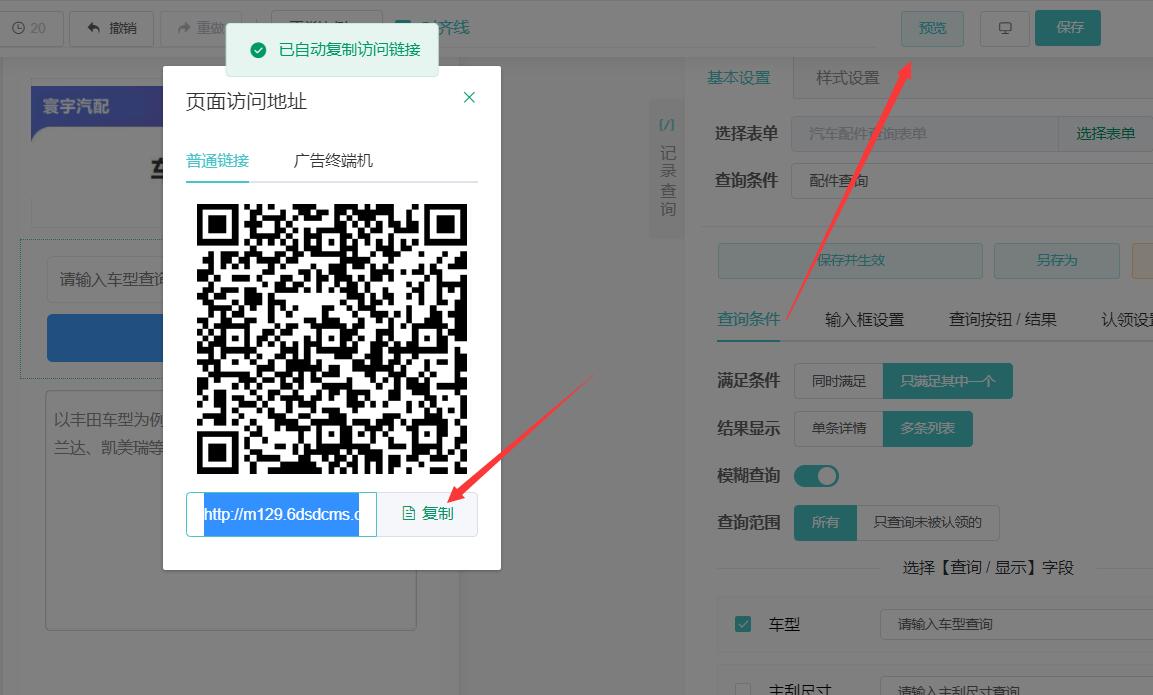This screenshot has height=695, width=1153.
Task: Click the 记录查询 side tab
Action: [x=667, y=168]
